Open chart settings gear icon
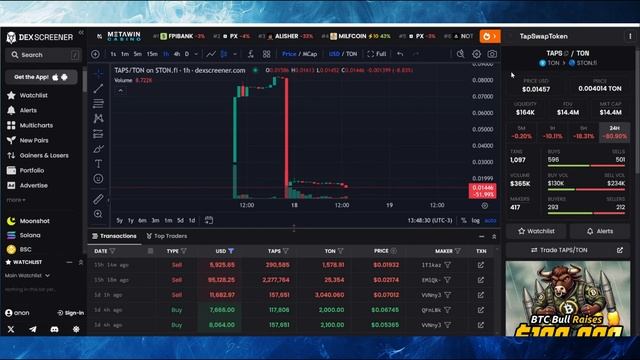Screen dimensions: 640x360 [x=476, y=54]
